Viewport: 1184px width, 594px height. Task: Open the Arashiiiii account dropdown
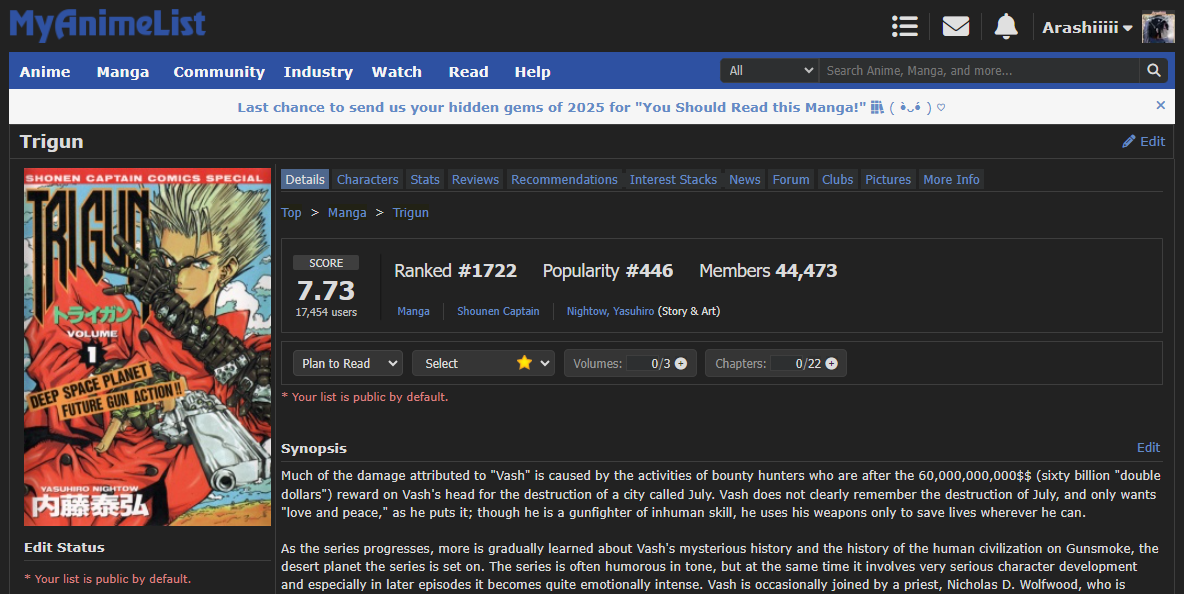[x=1087, y=28]
